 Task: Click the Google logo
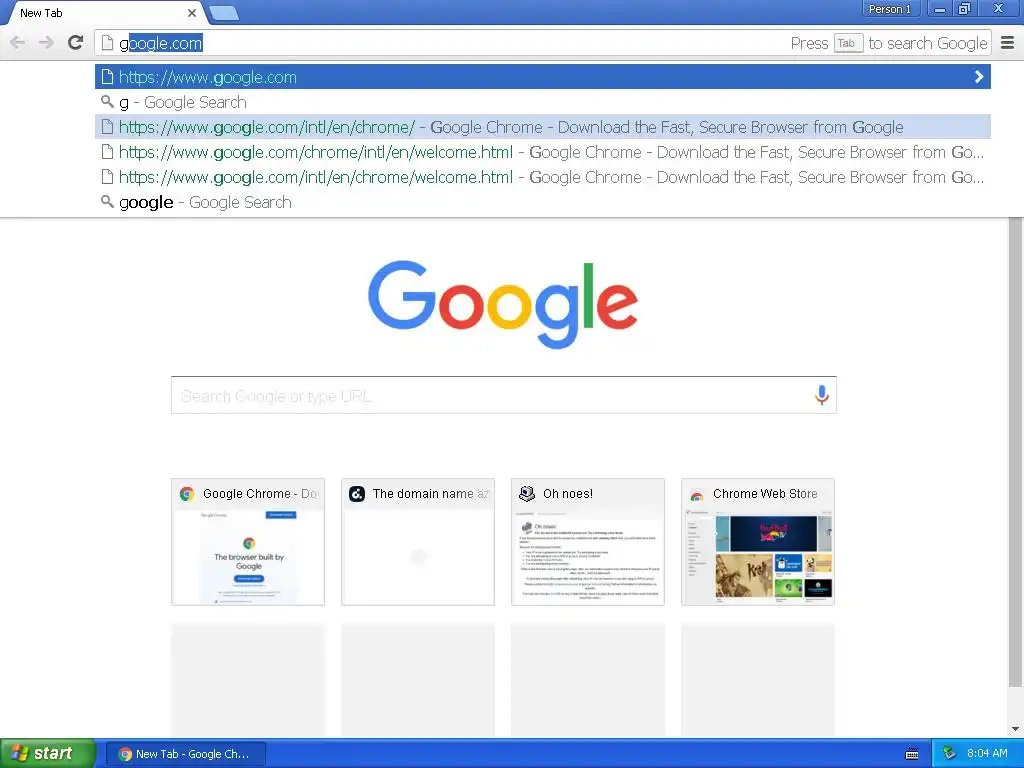503,304
